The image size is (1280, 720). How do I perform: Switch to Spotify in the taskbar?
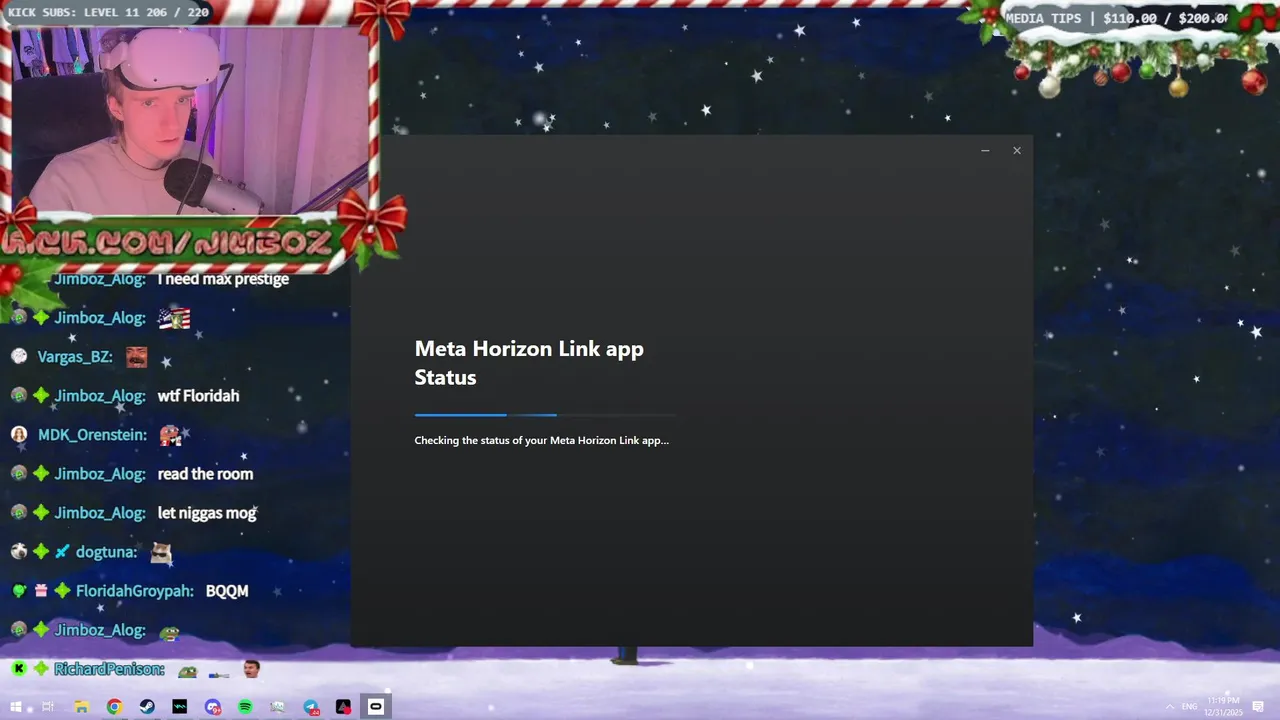pyautogui.click(x=245, y=707)
